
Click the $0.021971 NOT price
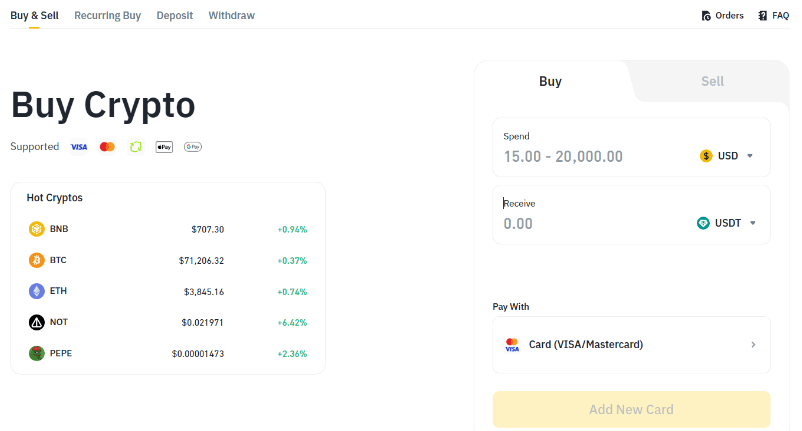[x=203, y=323]
